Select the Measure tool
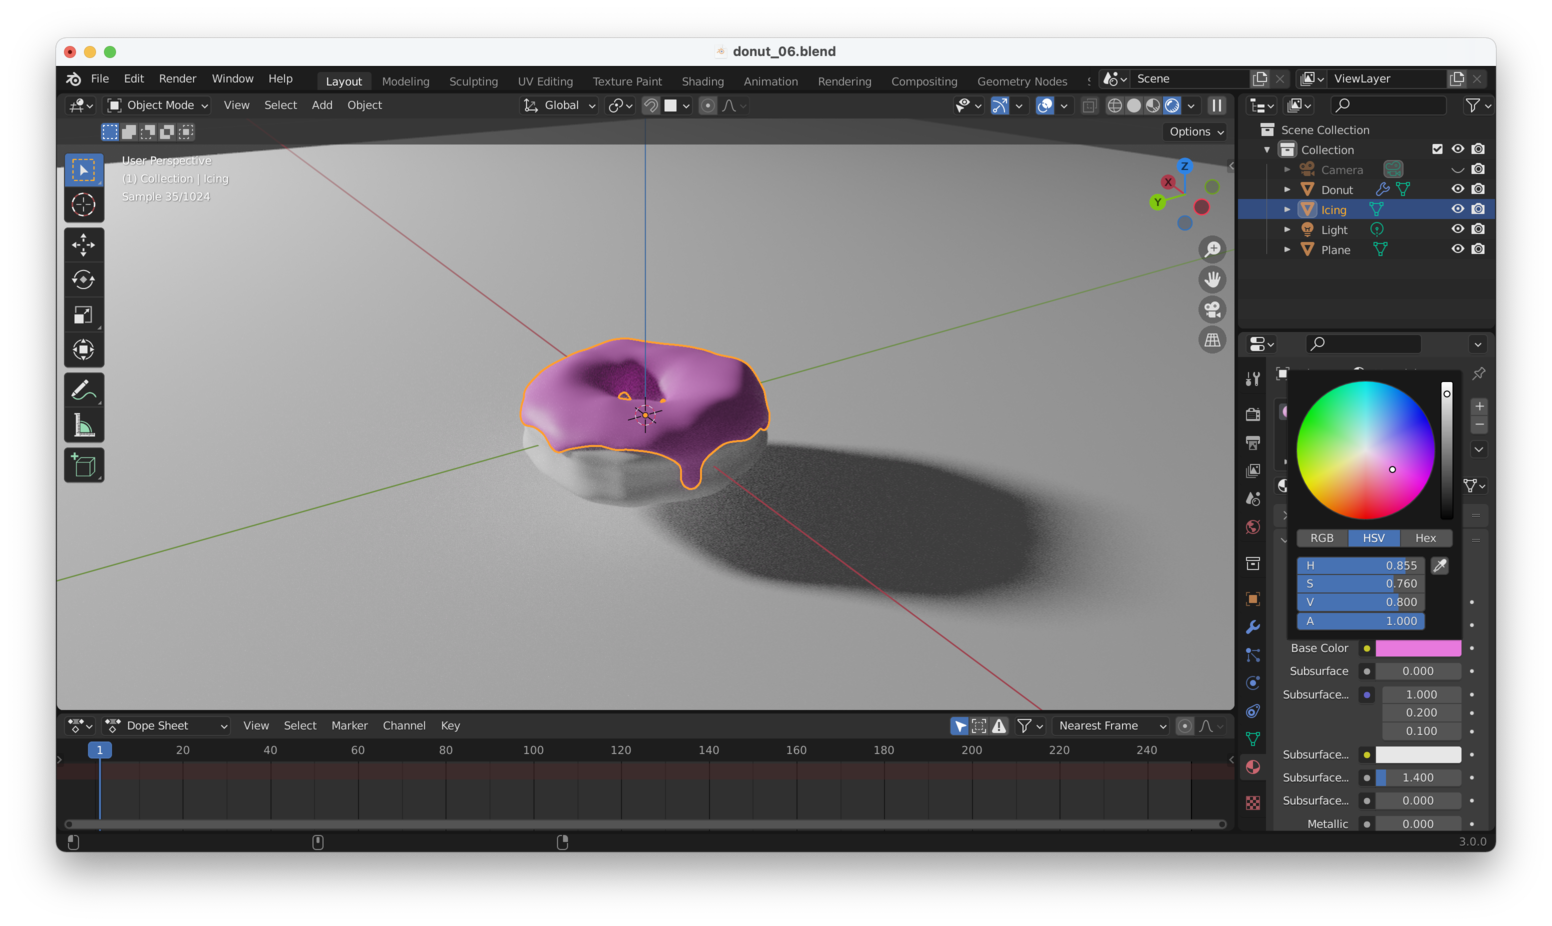Screen dimensions: 1552x926 click(84, 427)
